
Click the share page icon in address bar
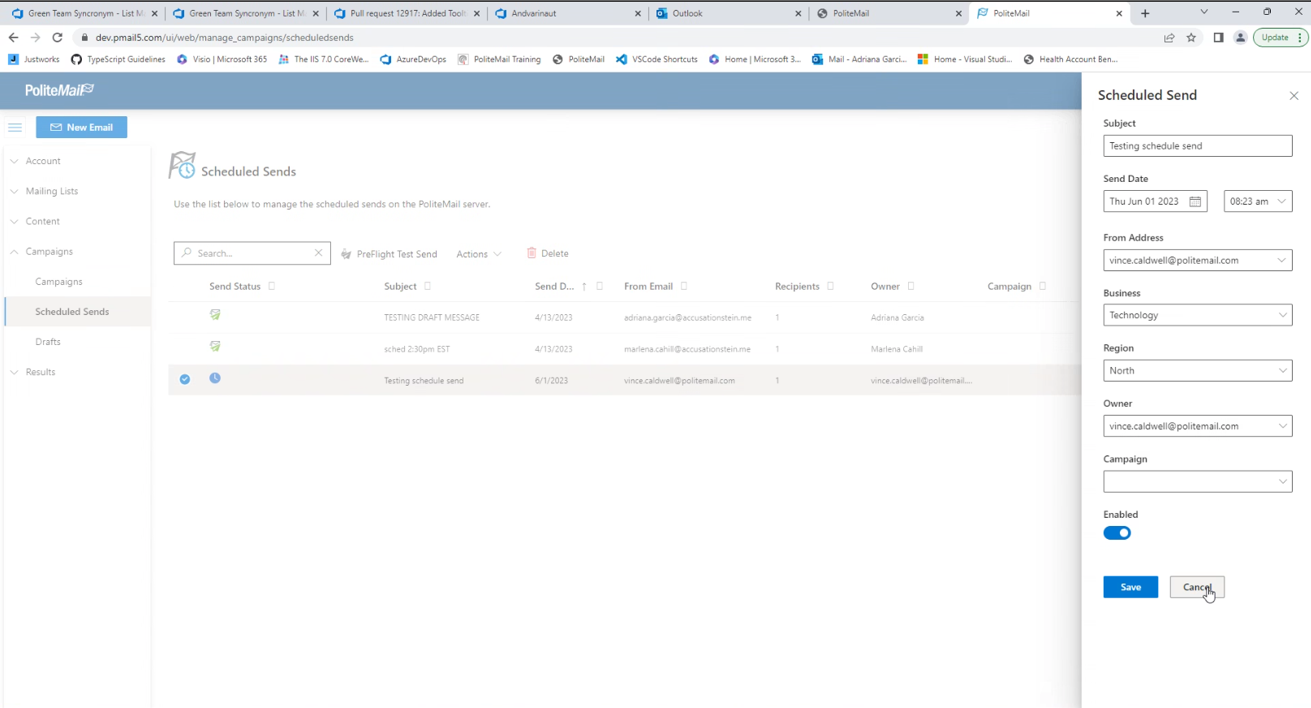1169,38
